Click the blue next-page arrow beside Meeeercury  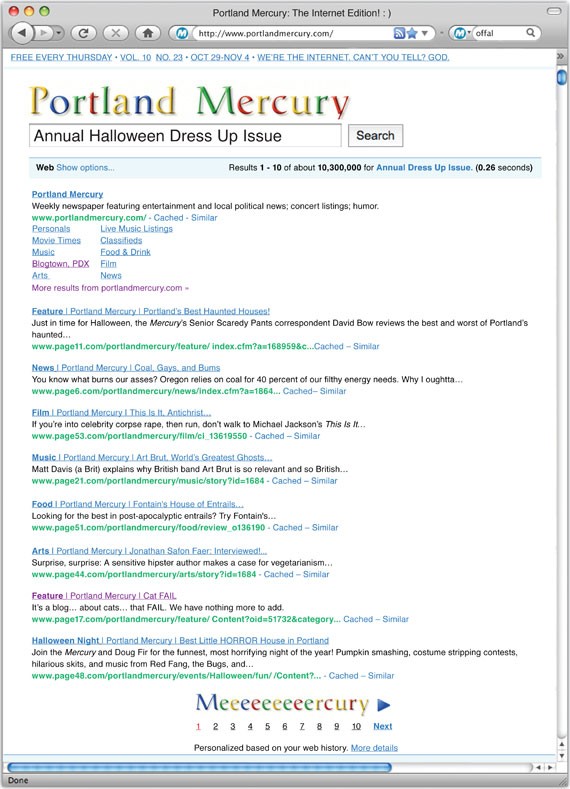[x=383, y=705]
